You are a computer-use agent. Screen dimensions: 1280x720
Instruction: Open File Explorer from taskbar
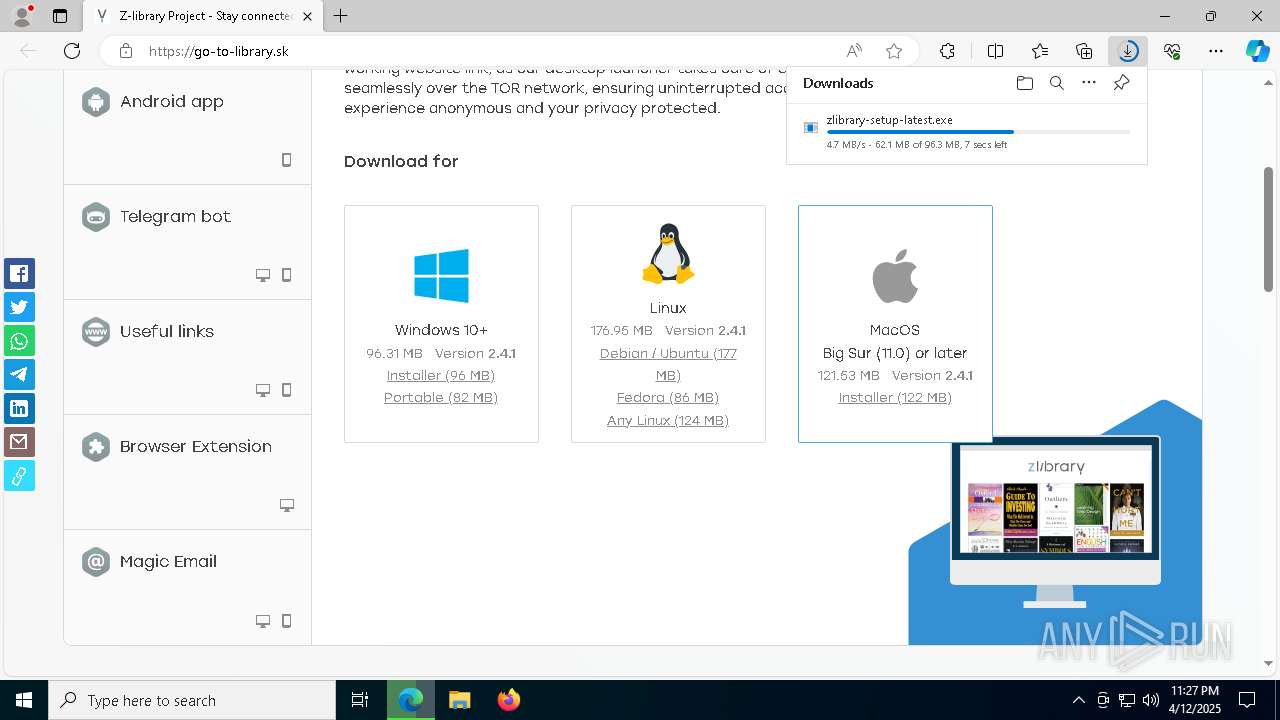[459, 700]
